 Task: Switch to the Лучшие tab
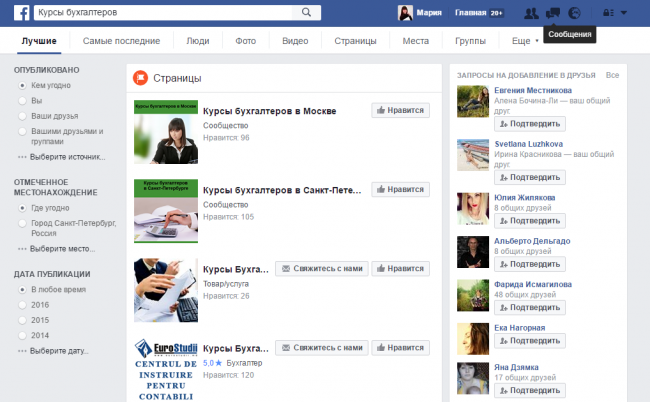(x=39, y=41)
